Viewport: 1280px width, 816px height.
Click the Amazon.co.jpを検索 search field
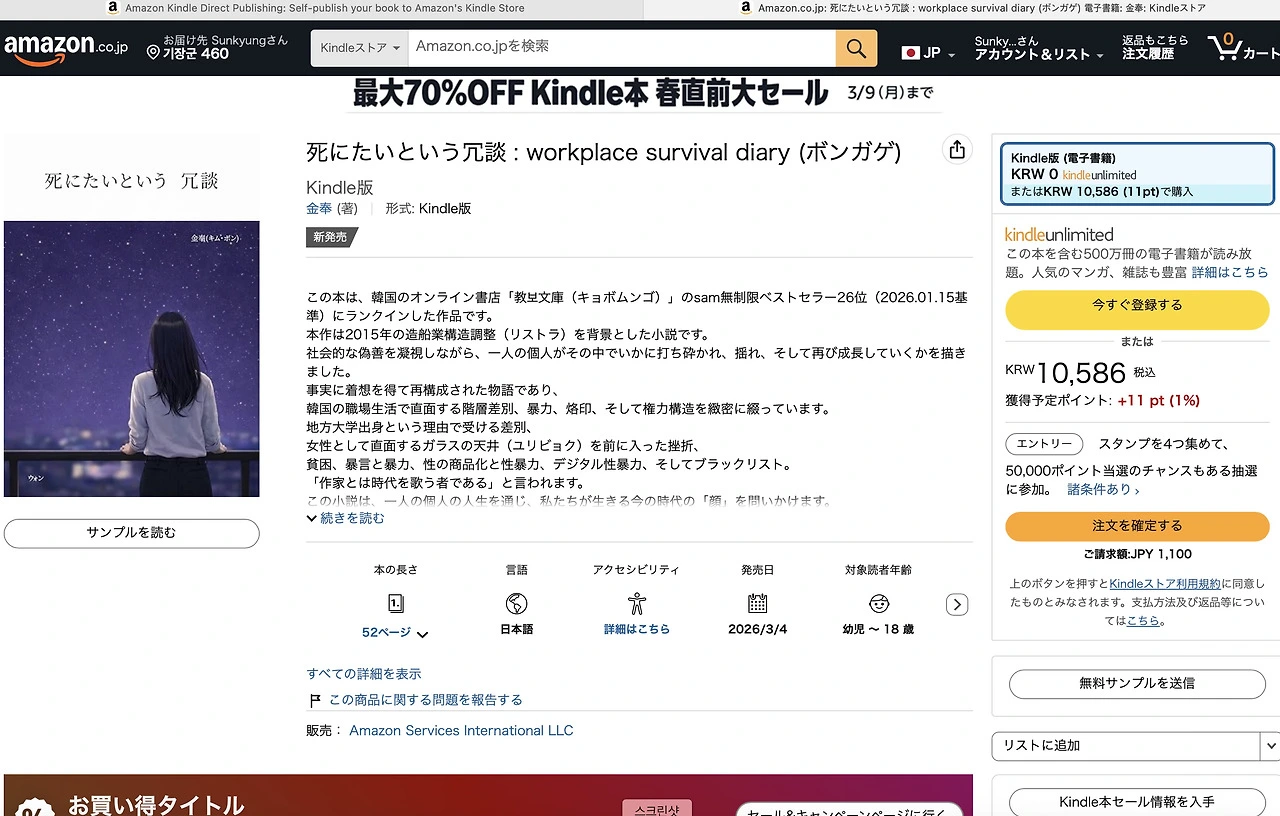(x=622, y=48)
